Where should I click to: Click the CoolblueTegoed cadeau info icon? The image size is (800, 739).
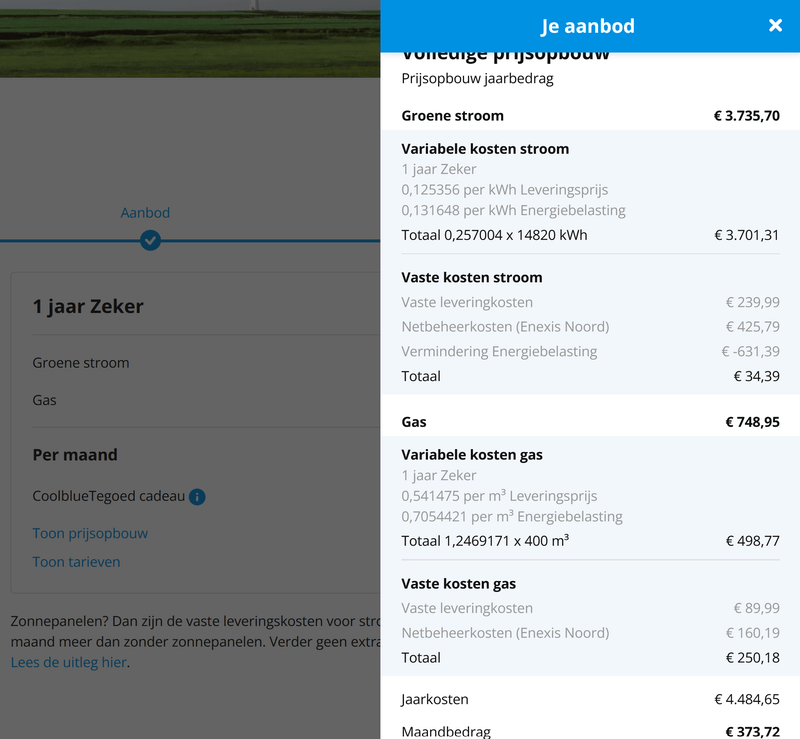pyautogui.click(x=197, y=497)
